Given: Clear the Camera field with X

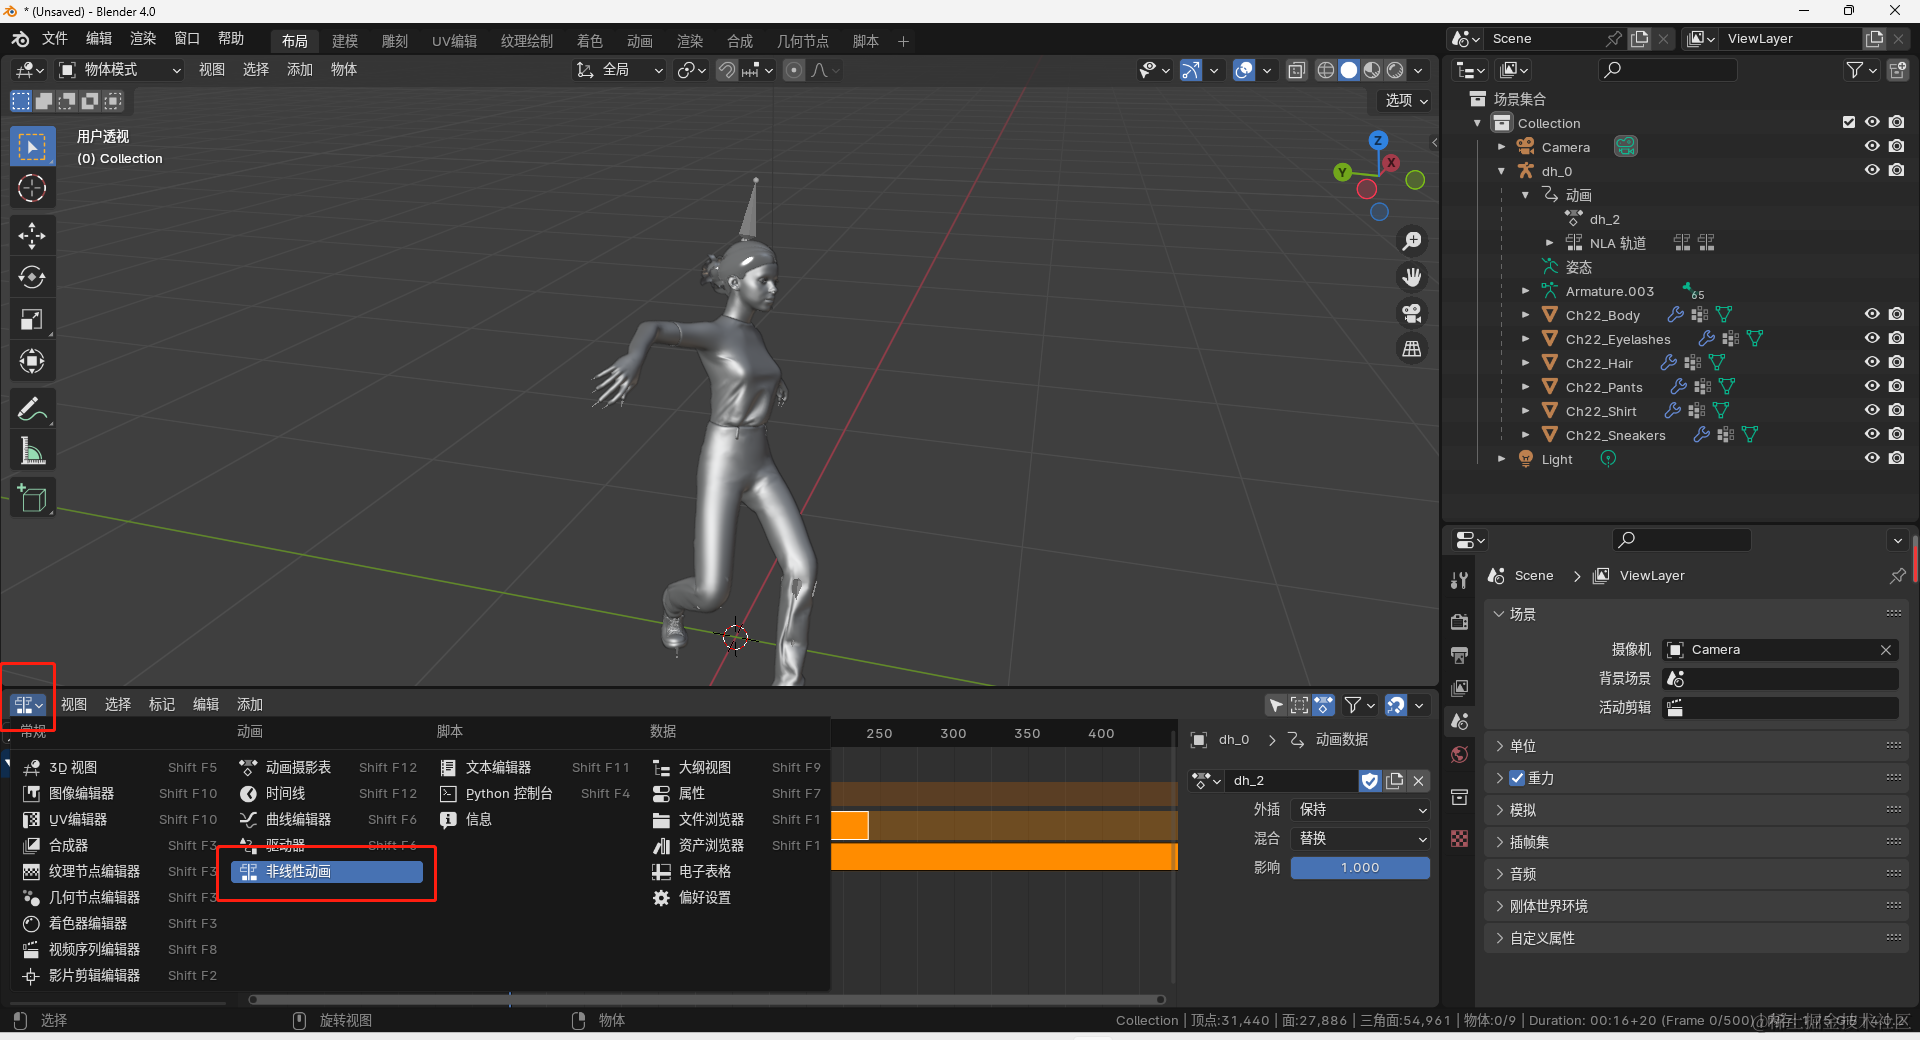Looking at the screenshot, I should pyautogui.click(x=1886, y=650).
